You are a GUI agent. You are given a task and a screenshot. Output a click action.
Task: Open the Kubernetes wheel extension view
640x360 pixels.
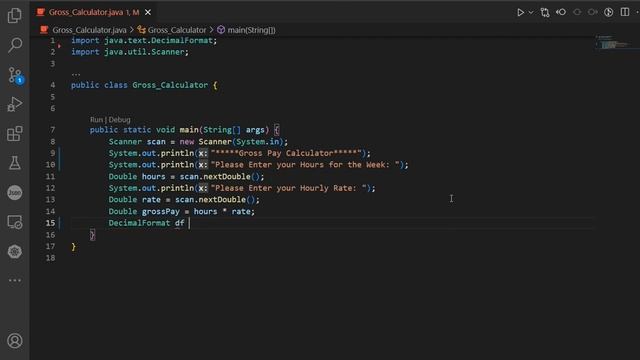15,251
